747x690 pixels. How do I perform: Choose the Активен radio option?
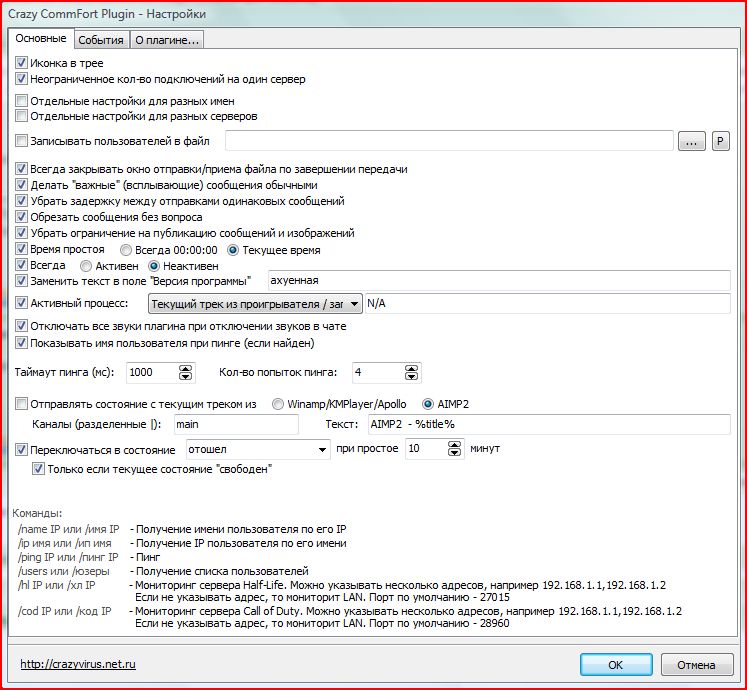click(85, 266)
